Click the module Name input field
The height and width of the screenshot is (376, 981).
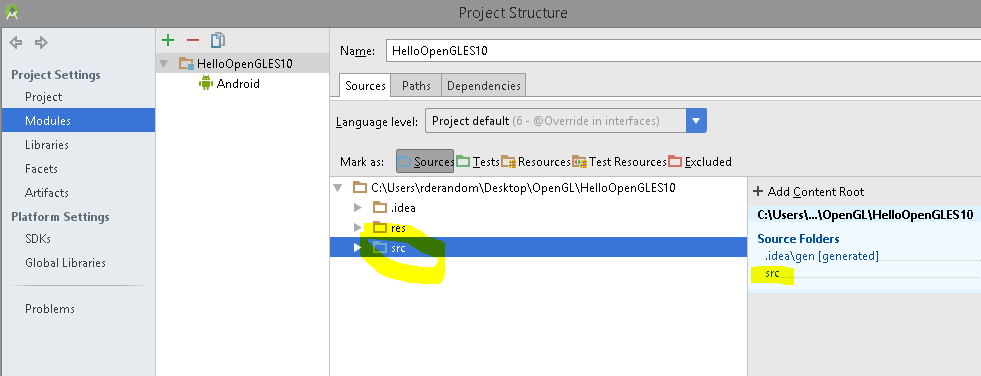click(x=684, y=51)
